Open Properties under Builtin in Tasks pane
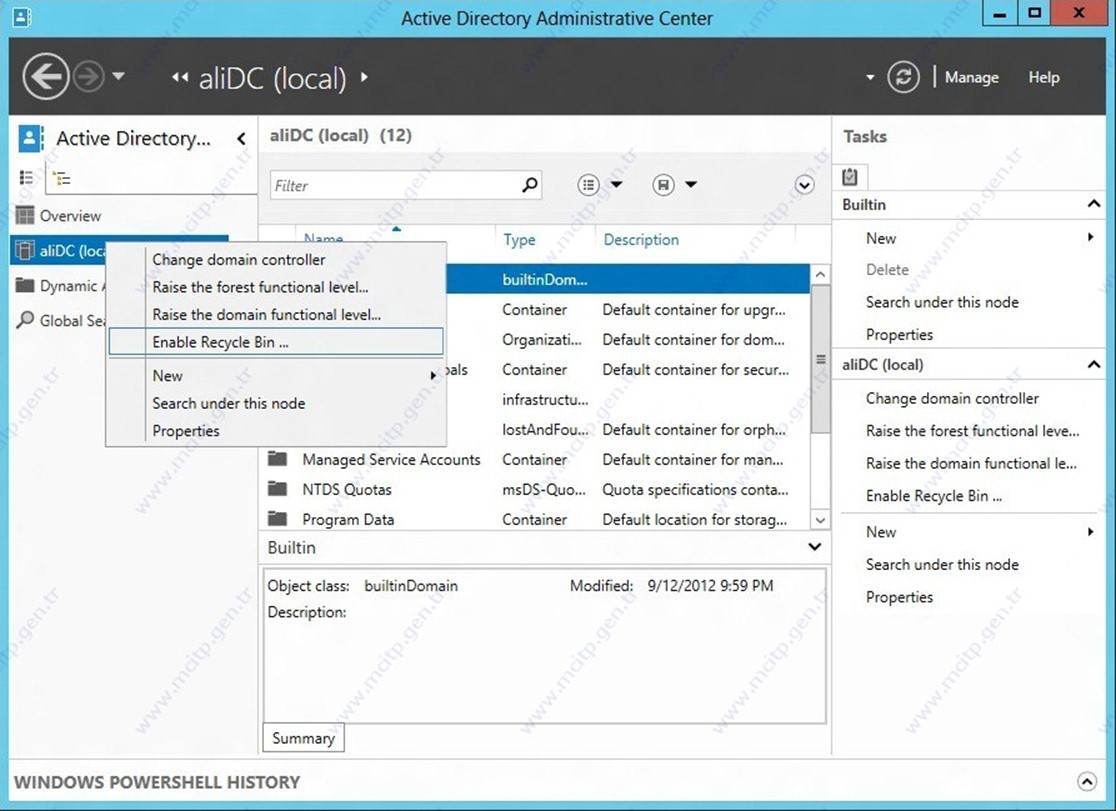This screenshot has width=1116, height=811. 900,335
